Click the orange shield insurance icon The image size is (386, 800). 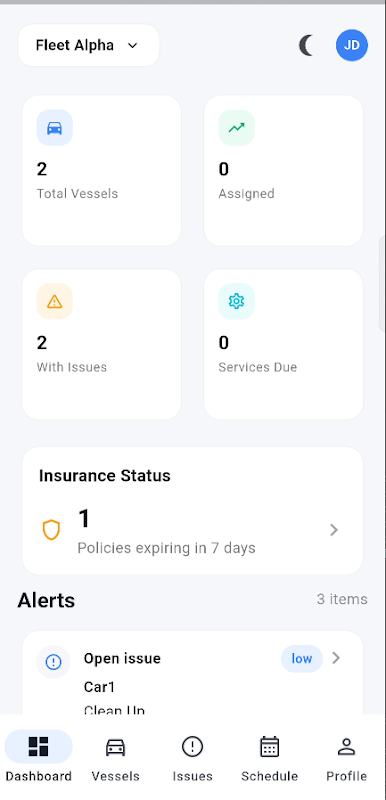[x=51, y=530]
